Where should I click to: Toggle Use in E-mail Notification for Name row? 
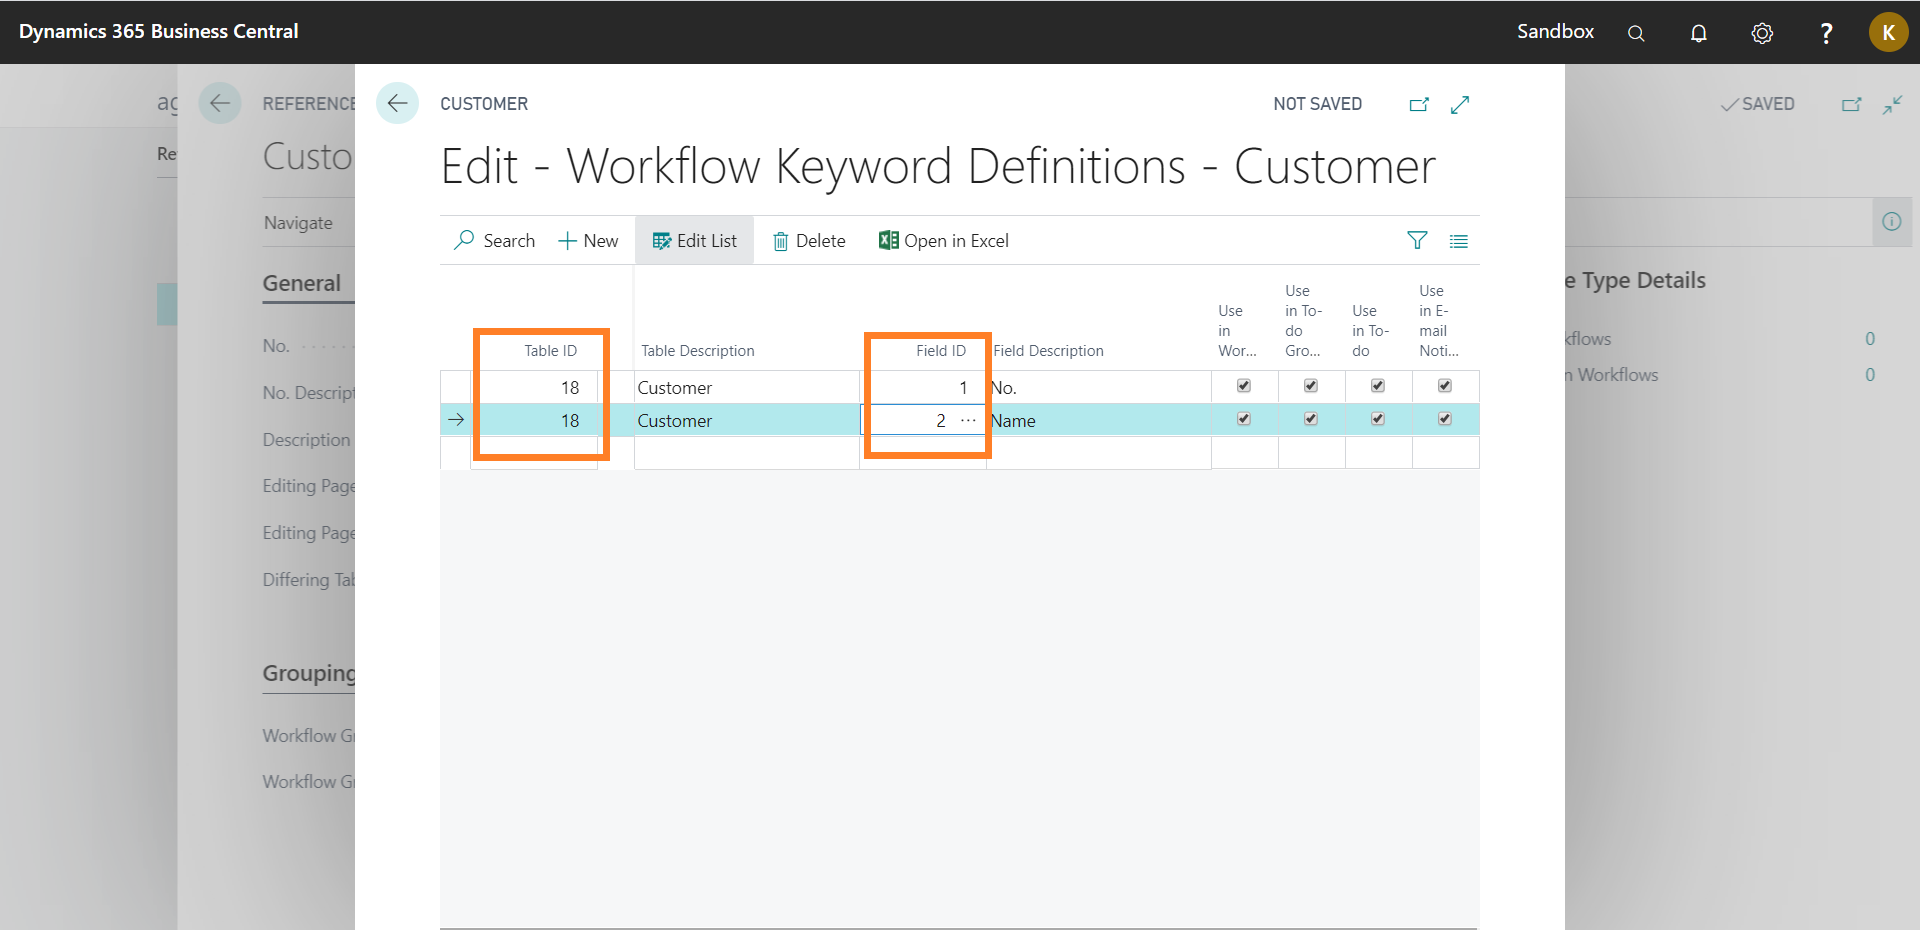pos(1445,419)
